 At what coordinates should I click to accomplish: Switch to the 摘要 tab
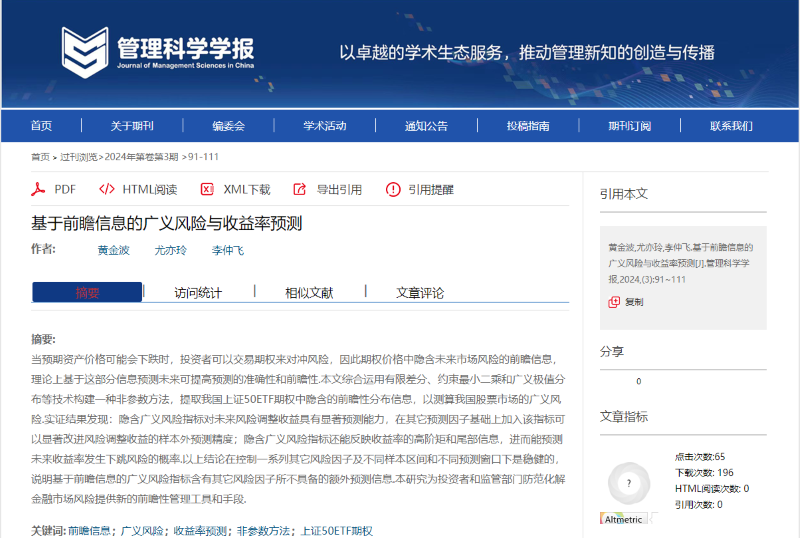point(87,292)
